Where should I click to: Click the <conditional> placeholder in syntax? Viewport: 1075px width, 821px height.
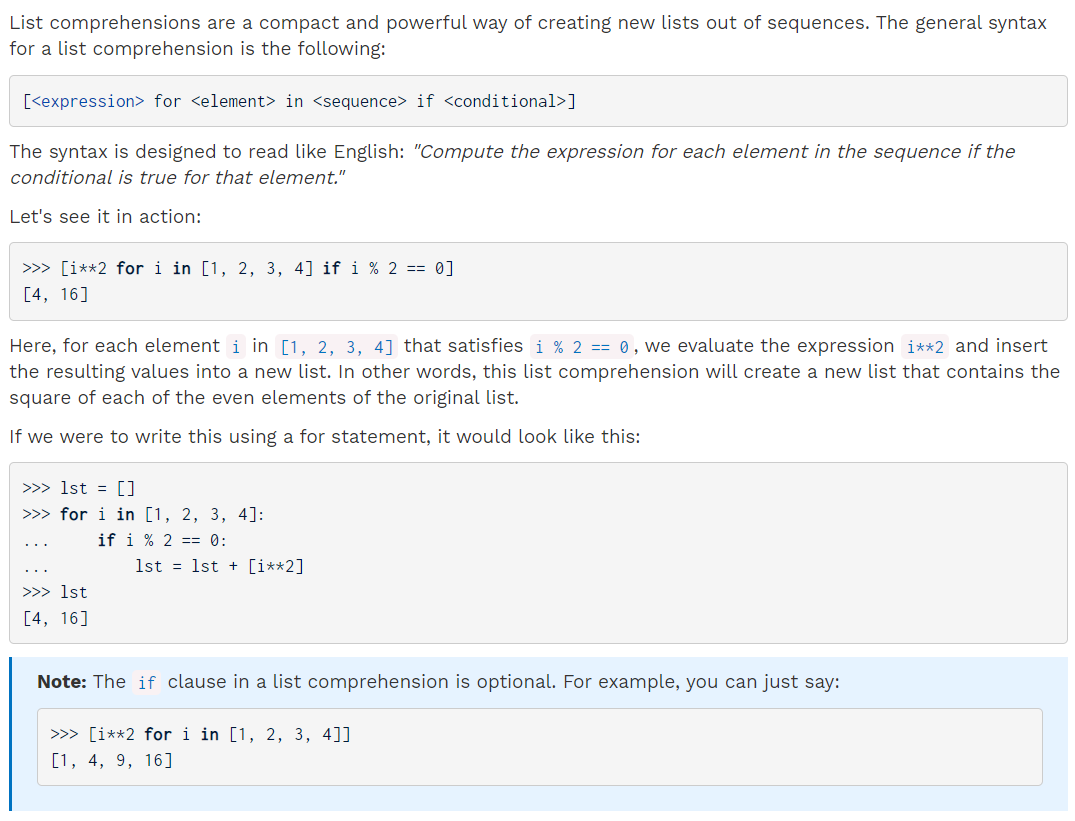point(505,101)
